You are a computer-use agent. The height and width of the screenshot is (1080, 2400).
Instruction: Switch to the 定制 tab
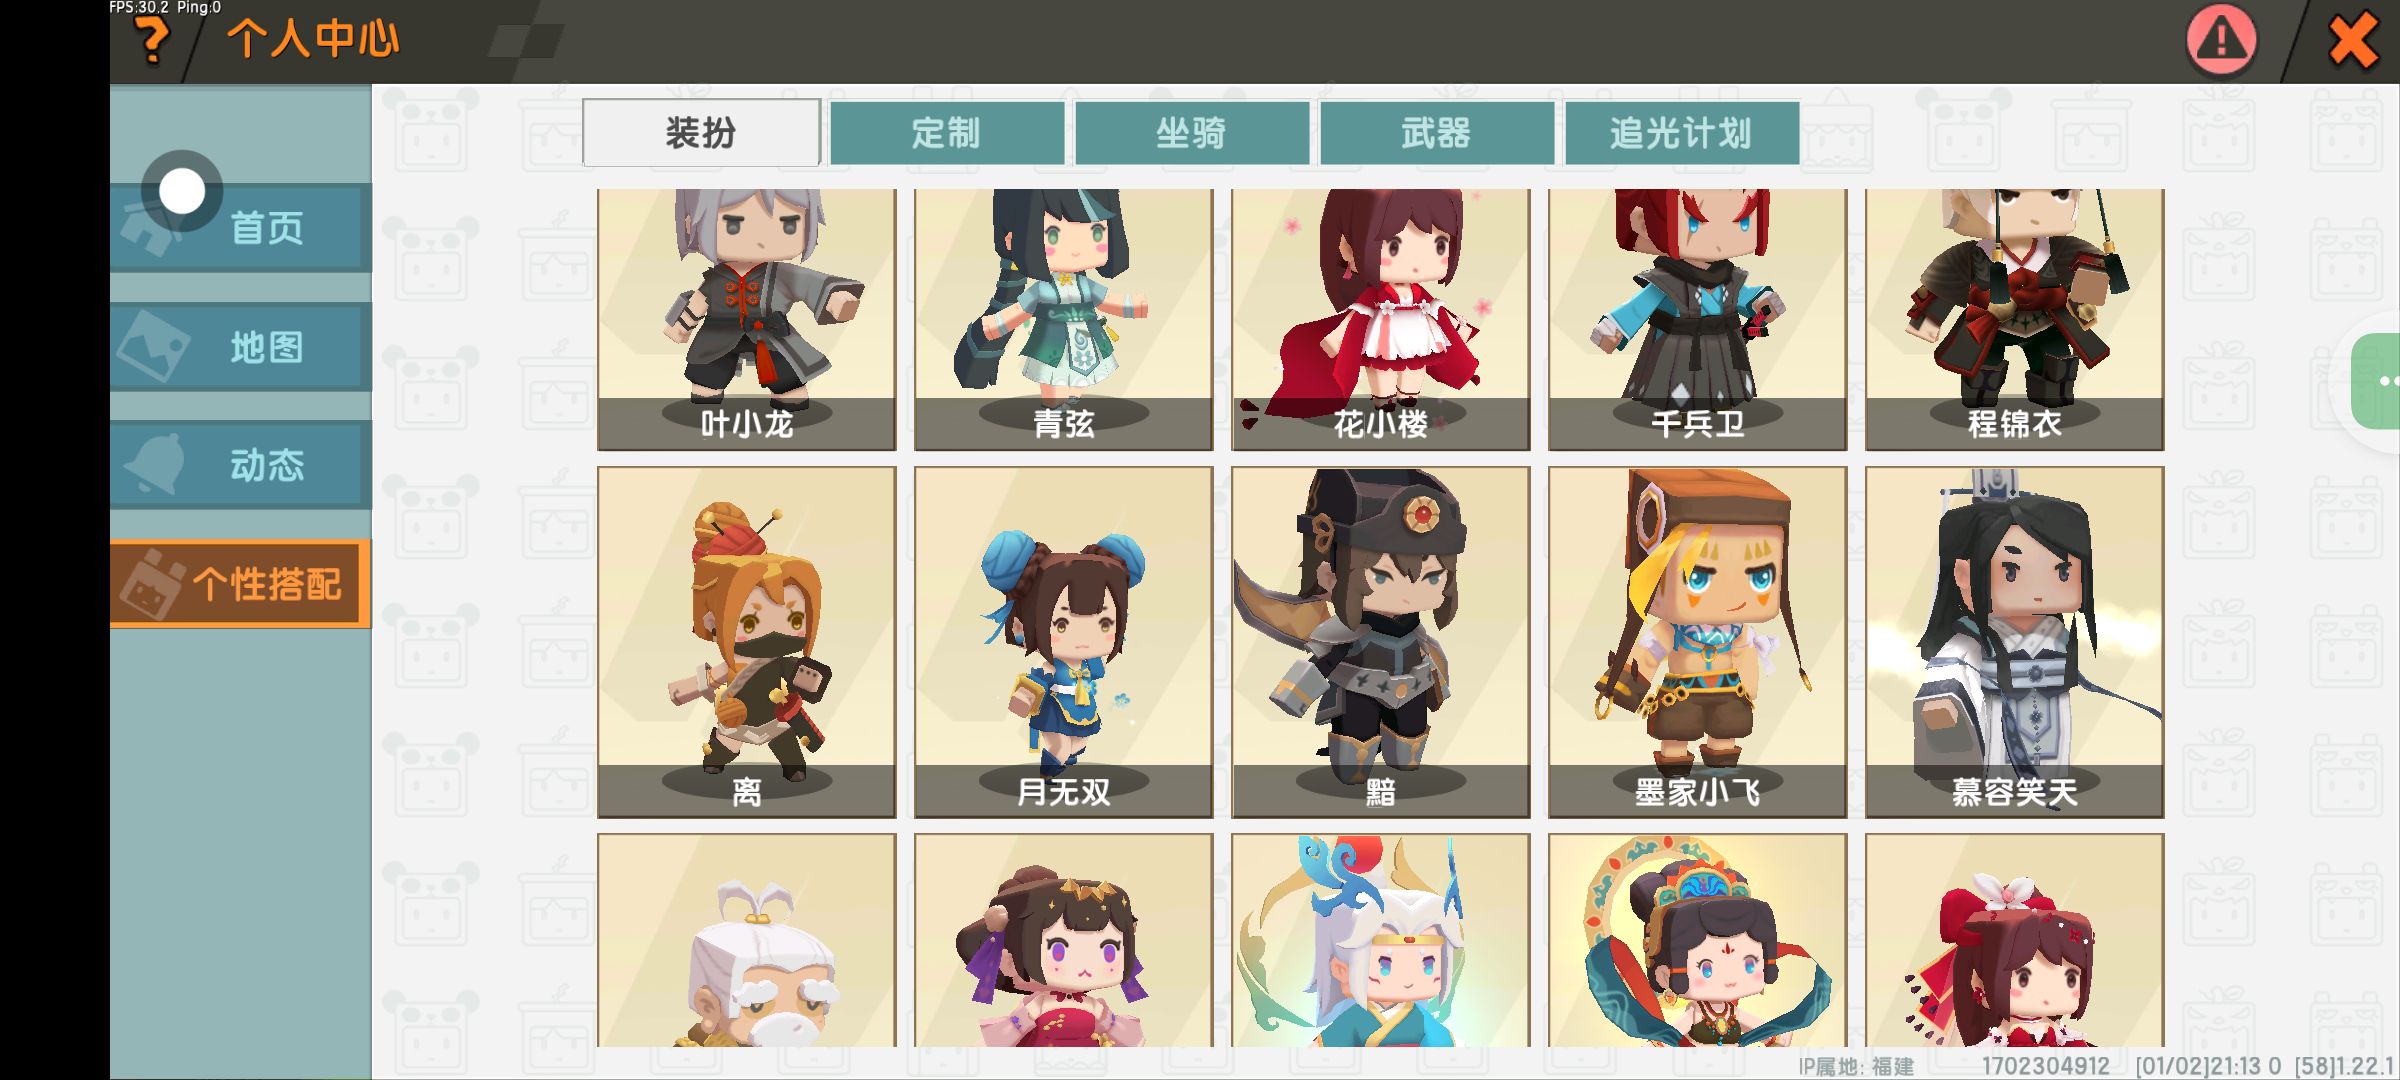click(x=946, y=132)
